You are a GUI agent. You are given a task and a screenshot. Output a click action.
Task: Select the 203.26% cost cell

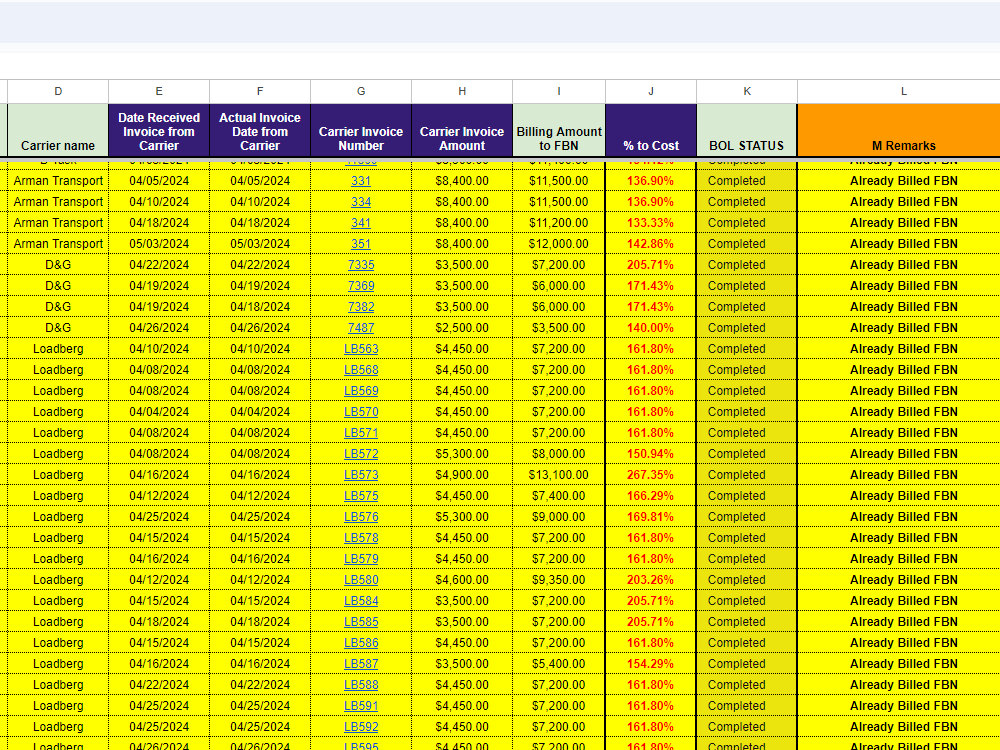pos(651,580)
